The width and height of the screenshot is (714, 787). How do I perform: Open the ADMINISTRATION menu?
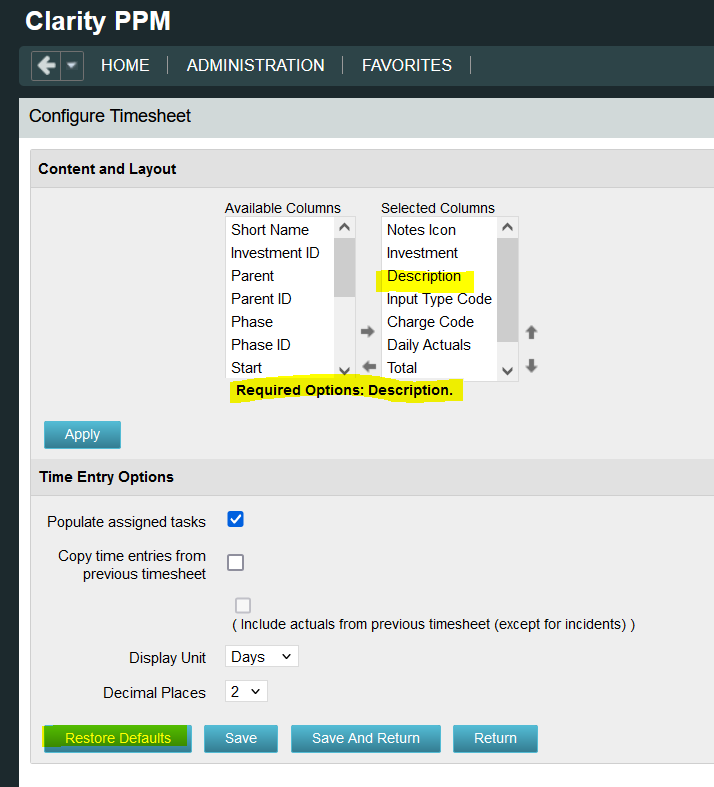255,65
